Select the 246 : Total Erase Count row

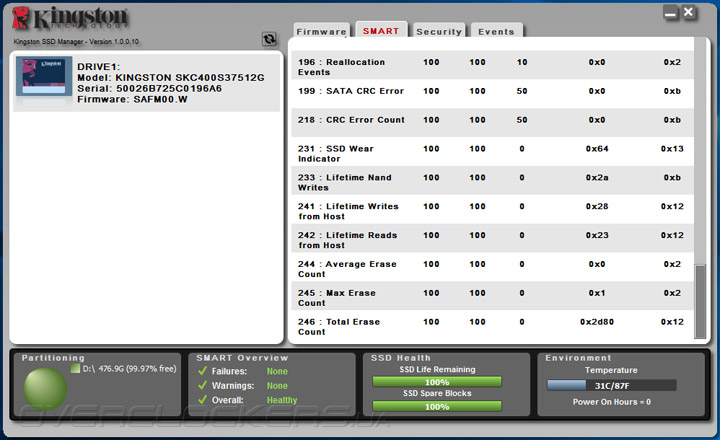pyautogui.click(x=492, y=325)
